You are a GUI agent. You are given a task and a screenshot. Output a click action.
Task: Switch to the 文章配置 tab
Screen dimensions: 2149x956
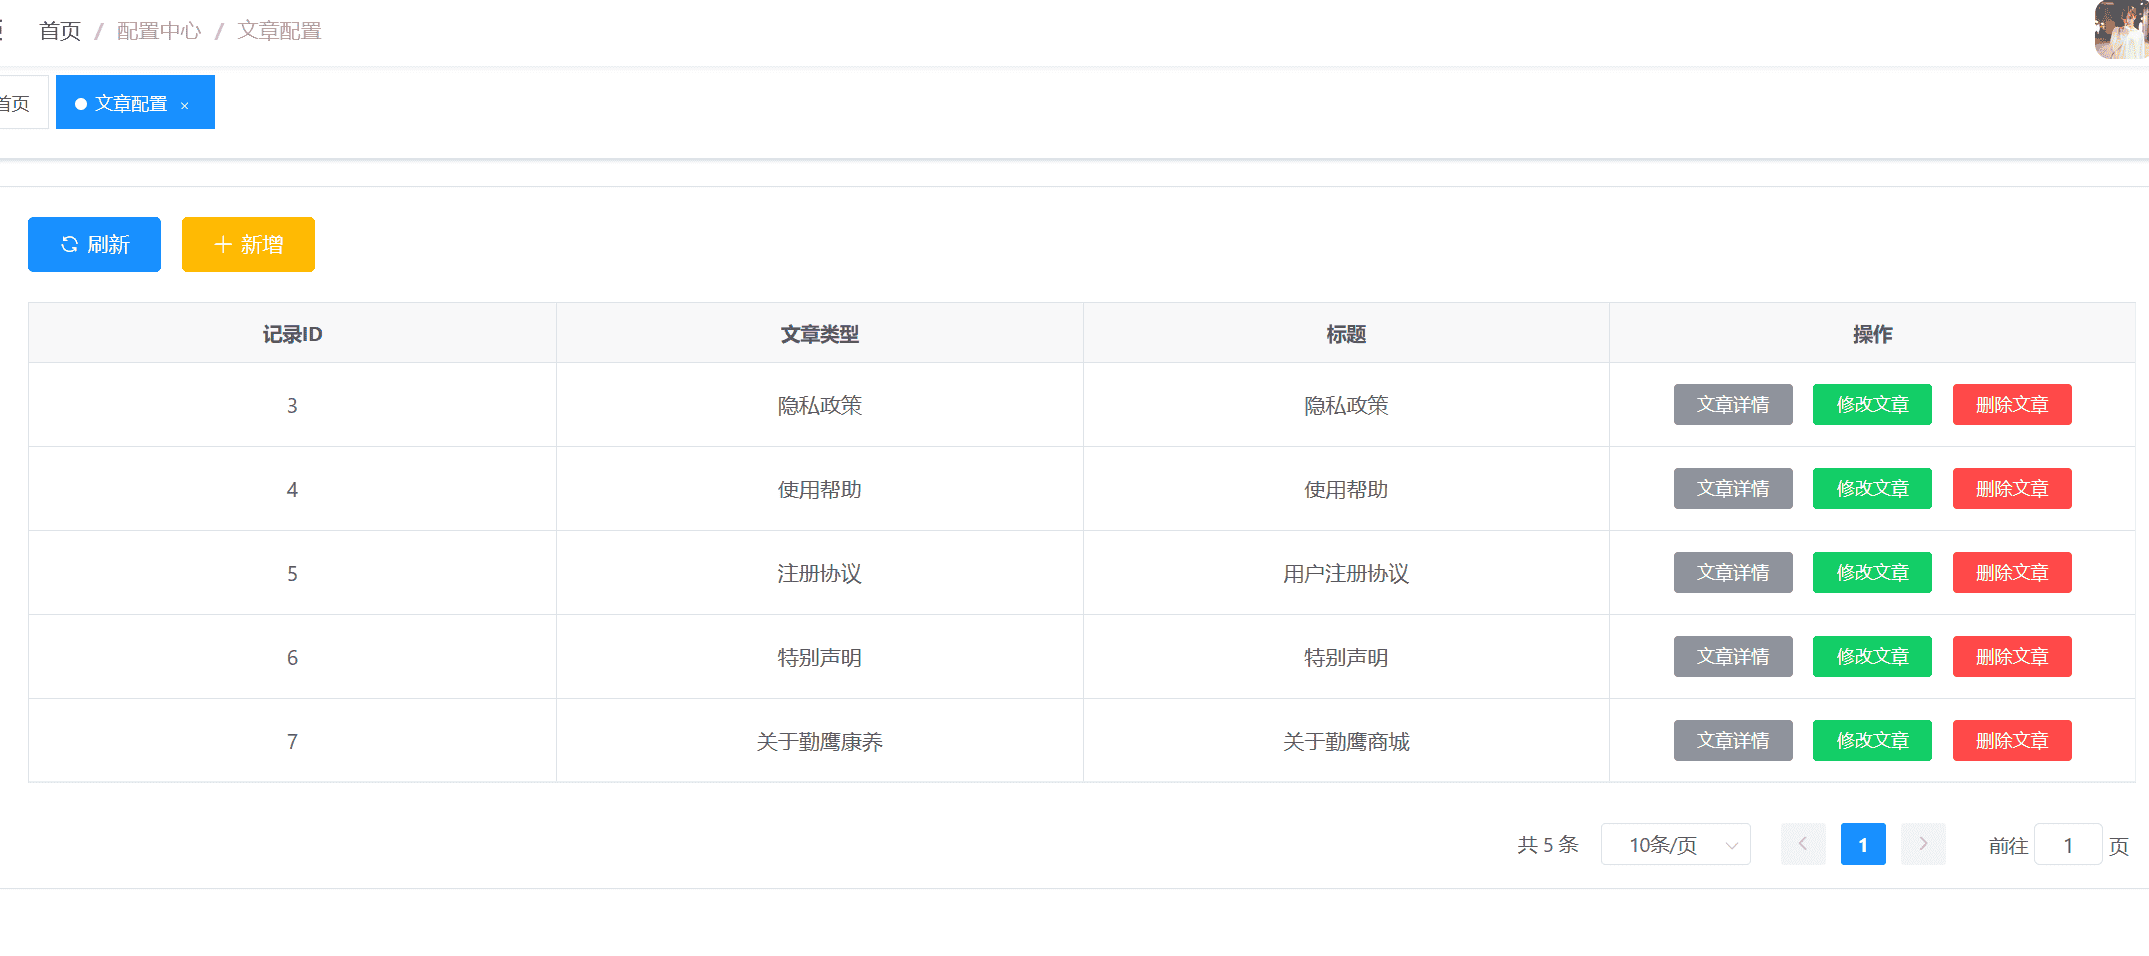(131, 102)
